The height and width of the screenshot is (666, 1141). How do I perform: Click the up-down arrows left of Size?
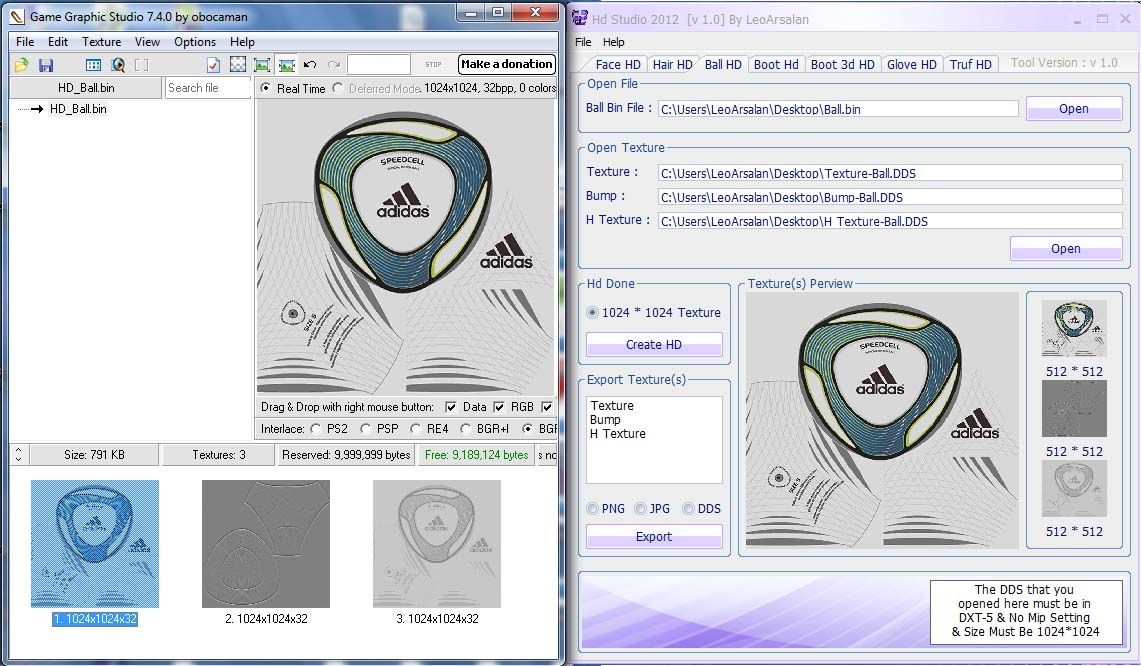click(x=18, y=455)
